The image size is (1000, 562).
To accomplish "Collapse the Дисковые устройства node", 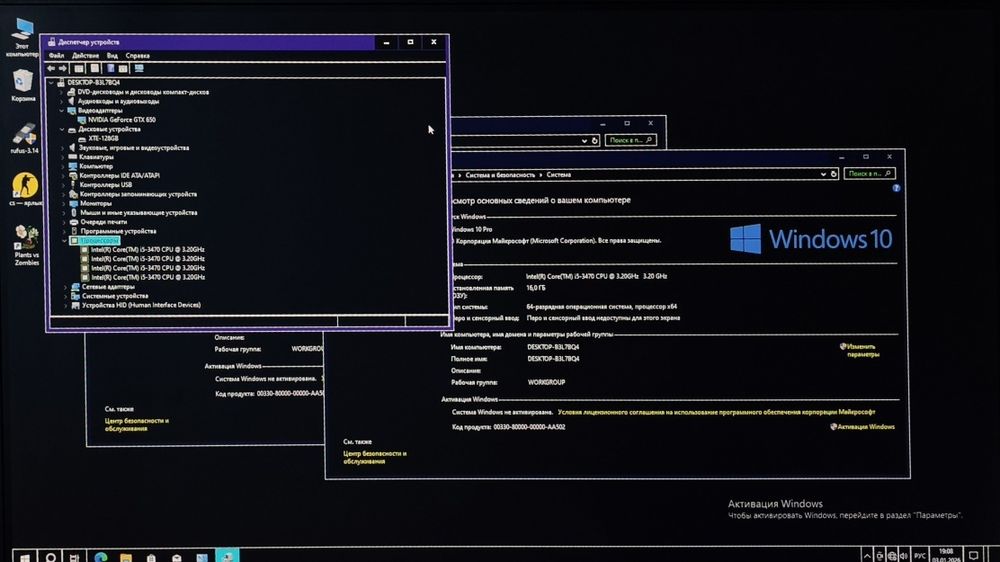I will click(62, 129).
